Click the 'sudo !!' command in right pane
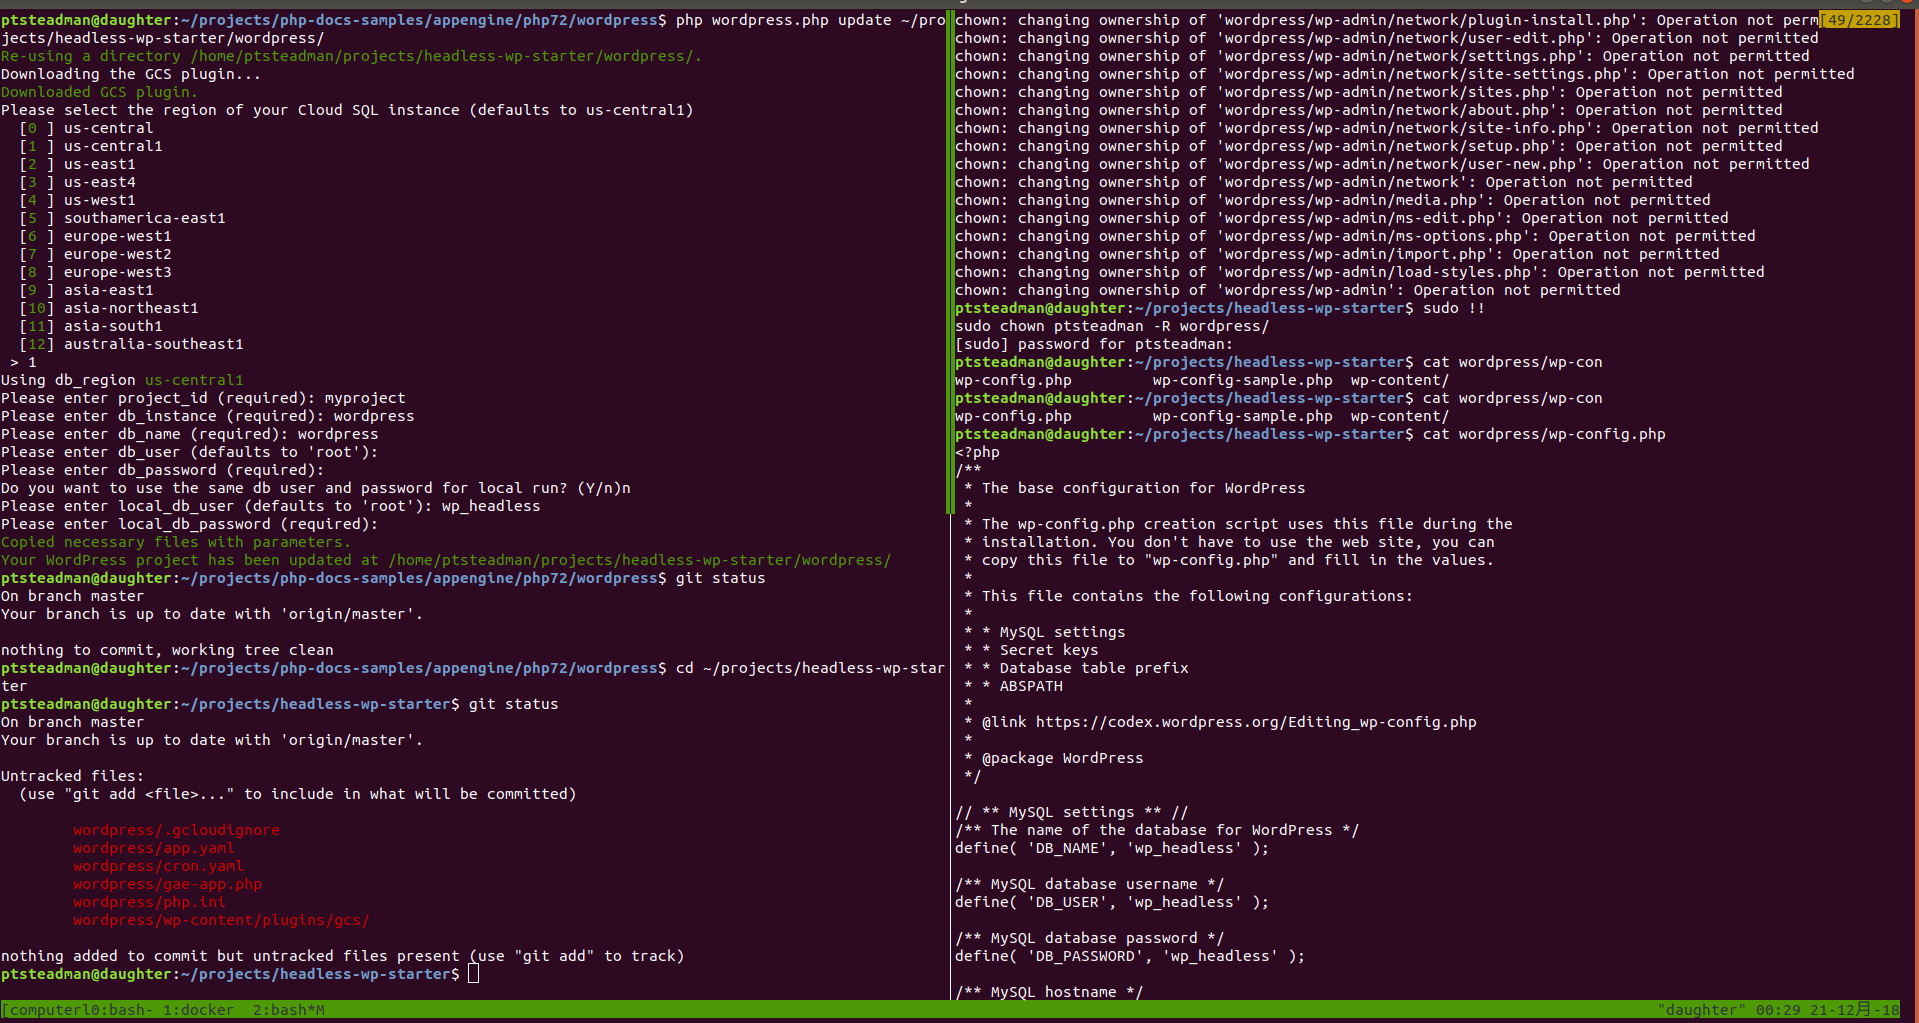Image resolution: width=1919 pixels, height=1023 pixels. (x=1454, y=308)
